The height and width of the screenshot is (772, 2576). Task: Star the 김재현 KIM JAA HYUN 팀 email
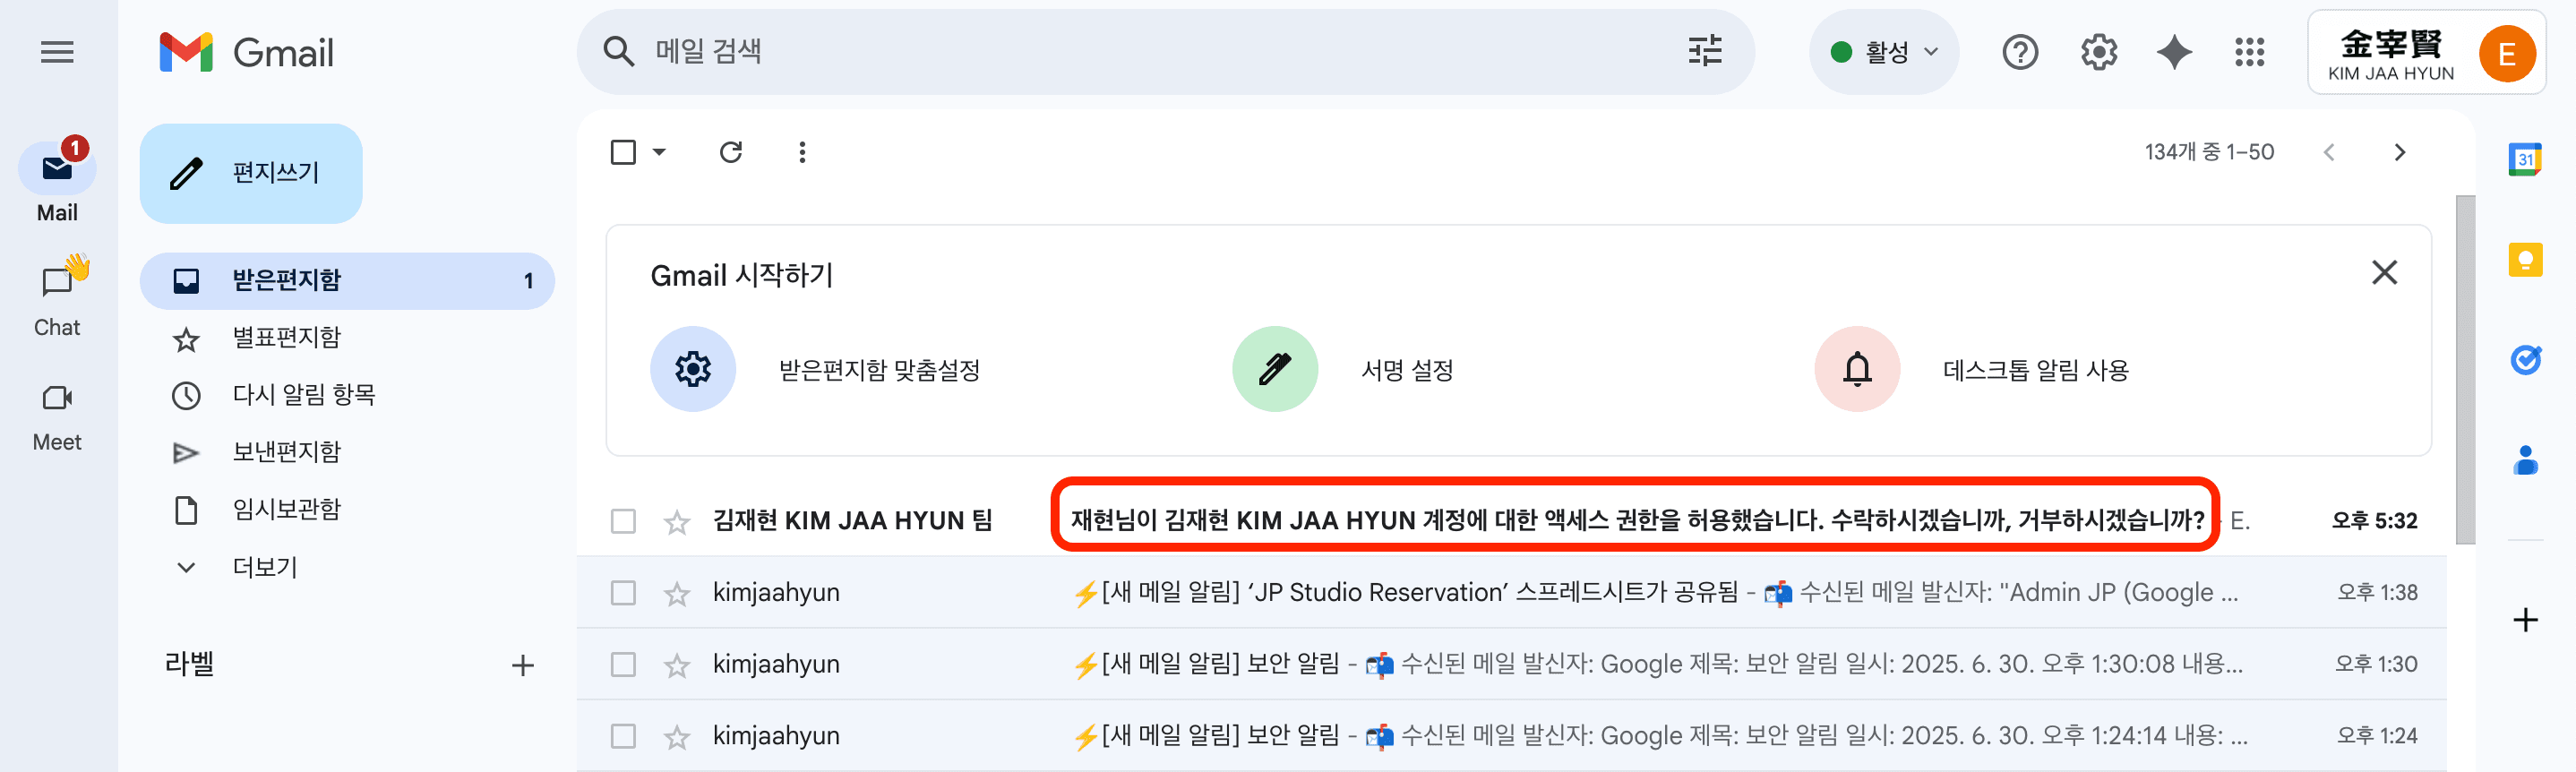click(x=676, y=521)
